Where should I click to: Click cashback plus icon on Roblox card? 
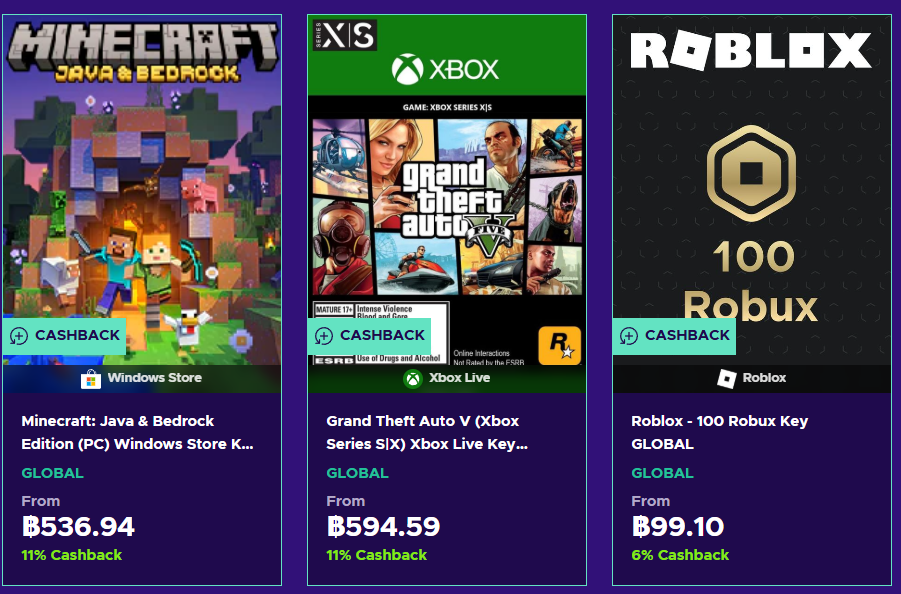(x=629, y=336)
